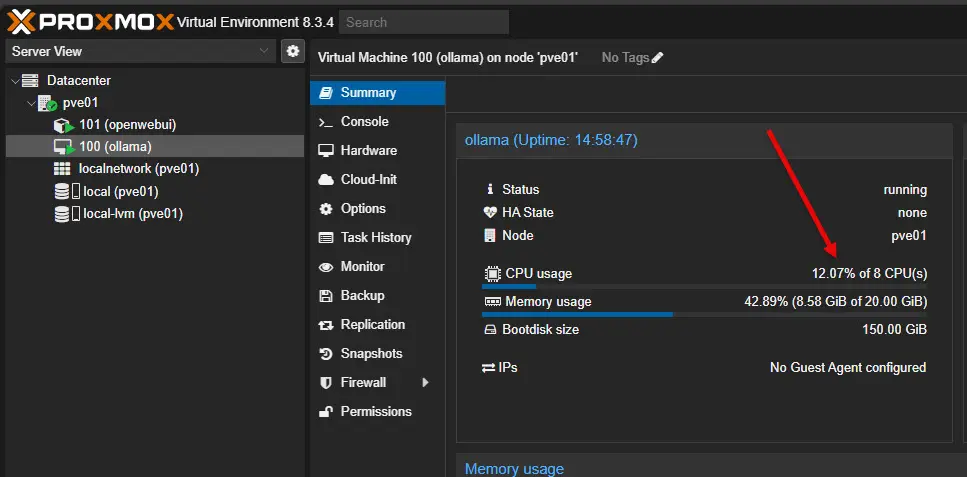Click the 101 openwebui container icon

pos(64,125)
